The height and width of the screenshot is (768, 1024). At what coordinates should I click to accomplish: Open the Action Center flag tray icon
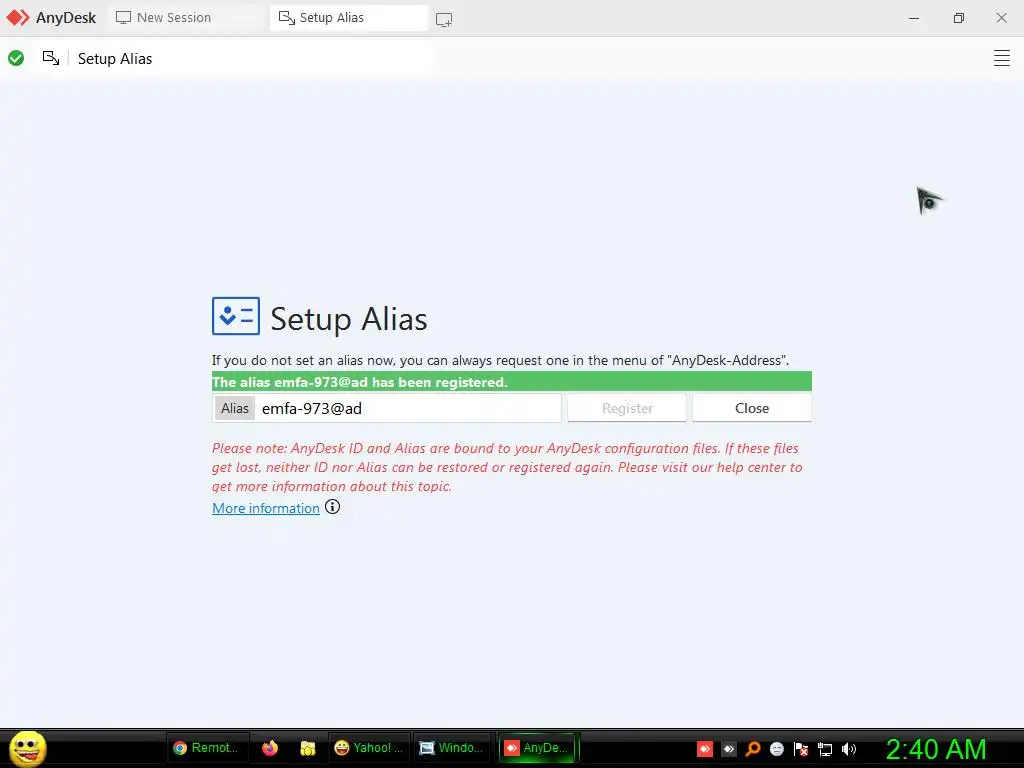click(801, 748)
